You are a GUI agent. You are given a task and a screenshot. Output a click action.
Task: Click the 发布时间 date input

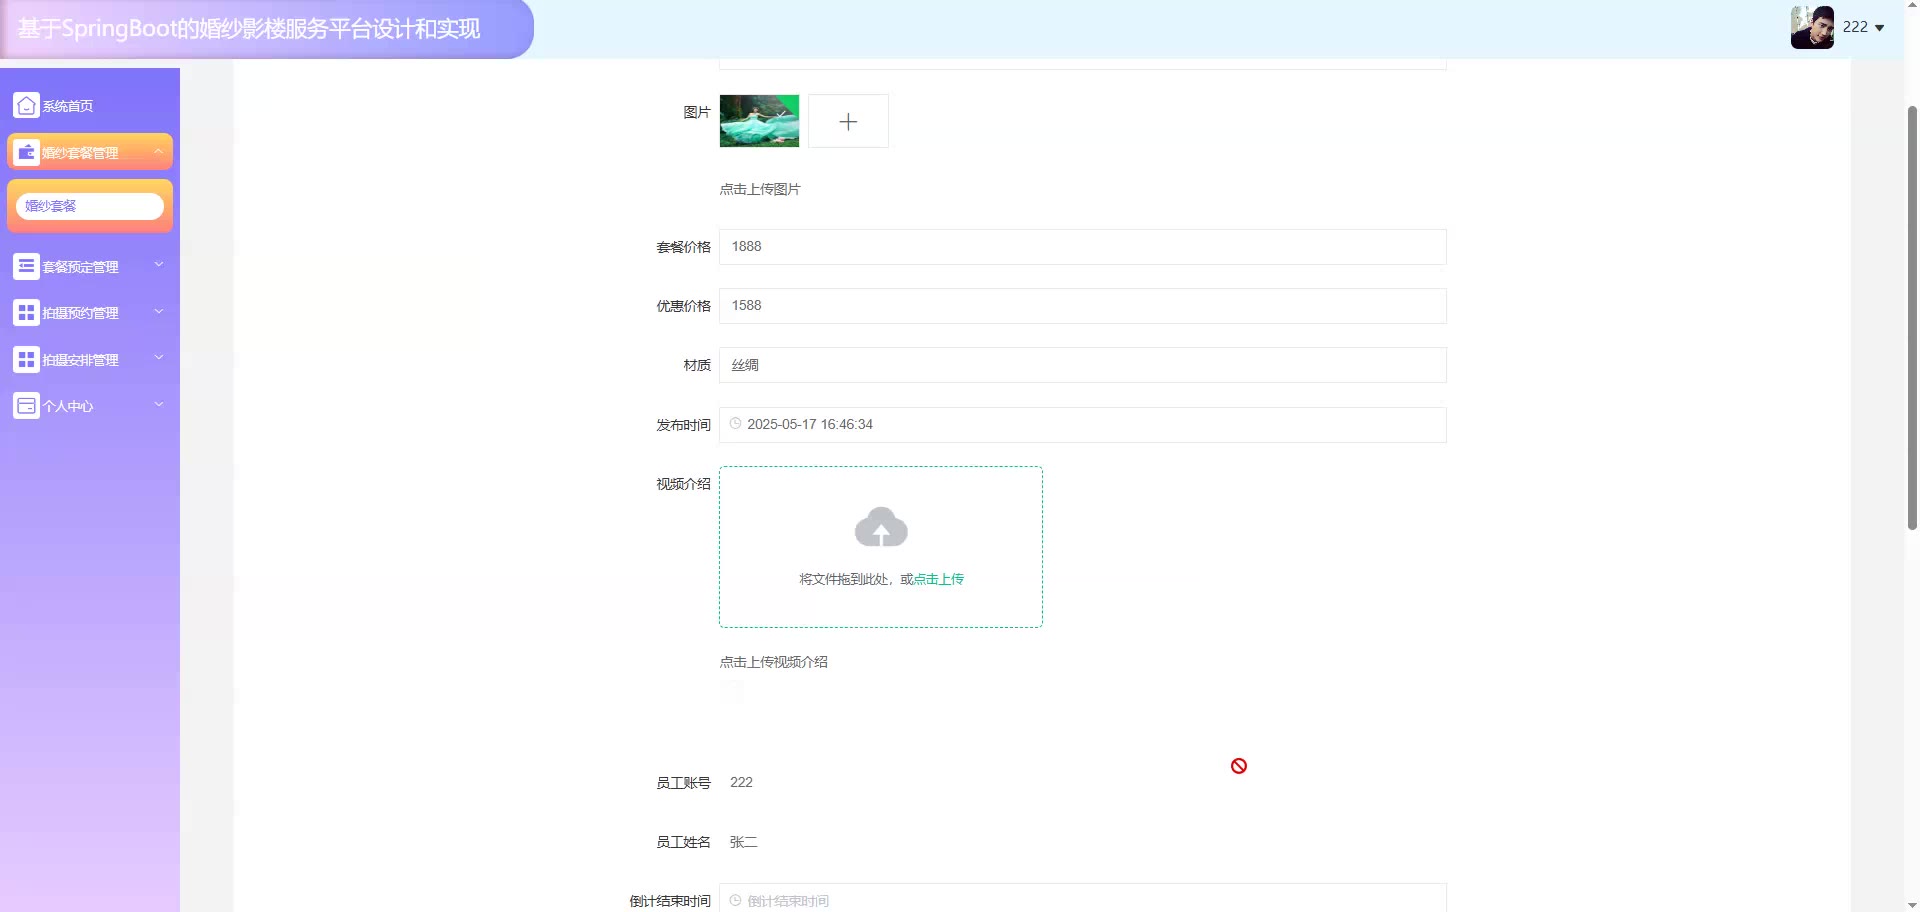pos(1082,425)
